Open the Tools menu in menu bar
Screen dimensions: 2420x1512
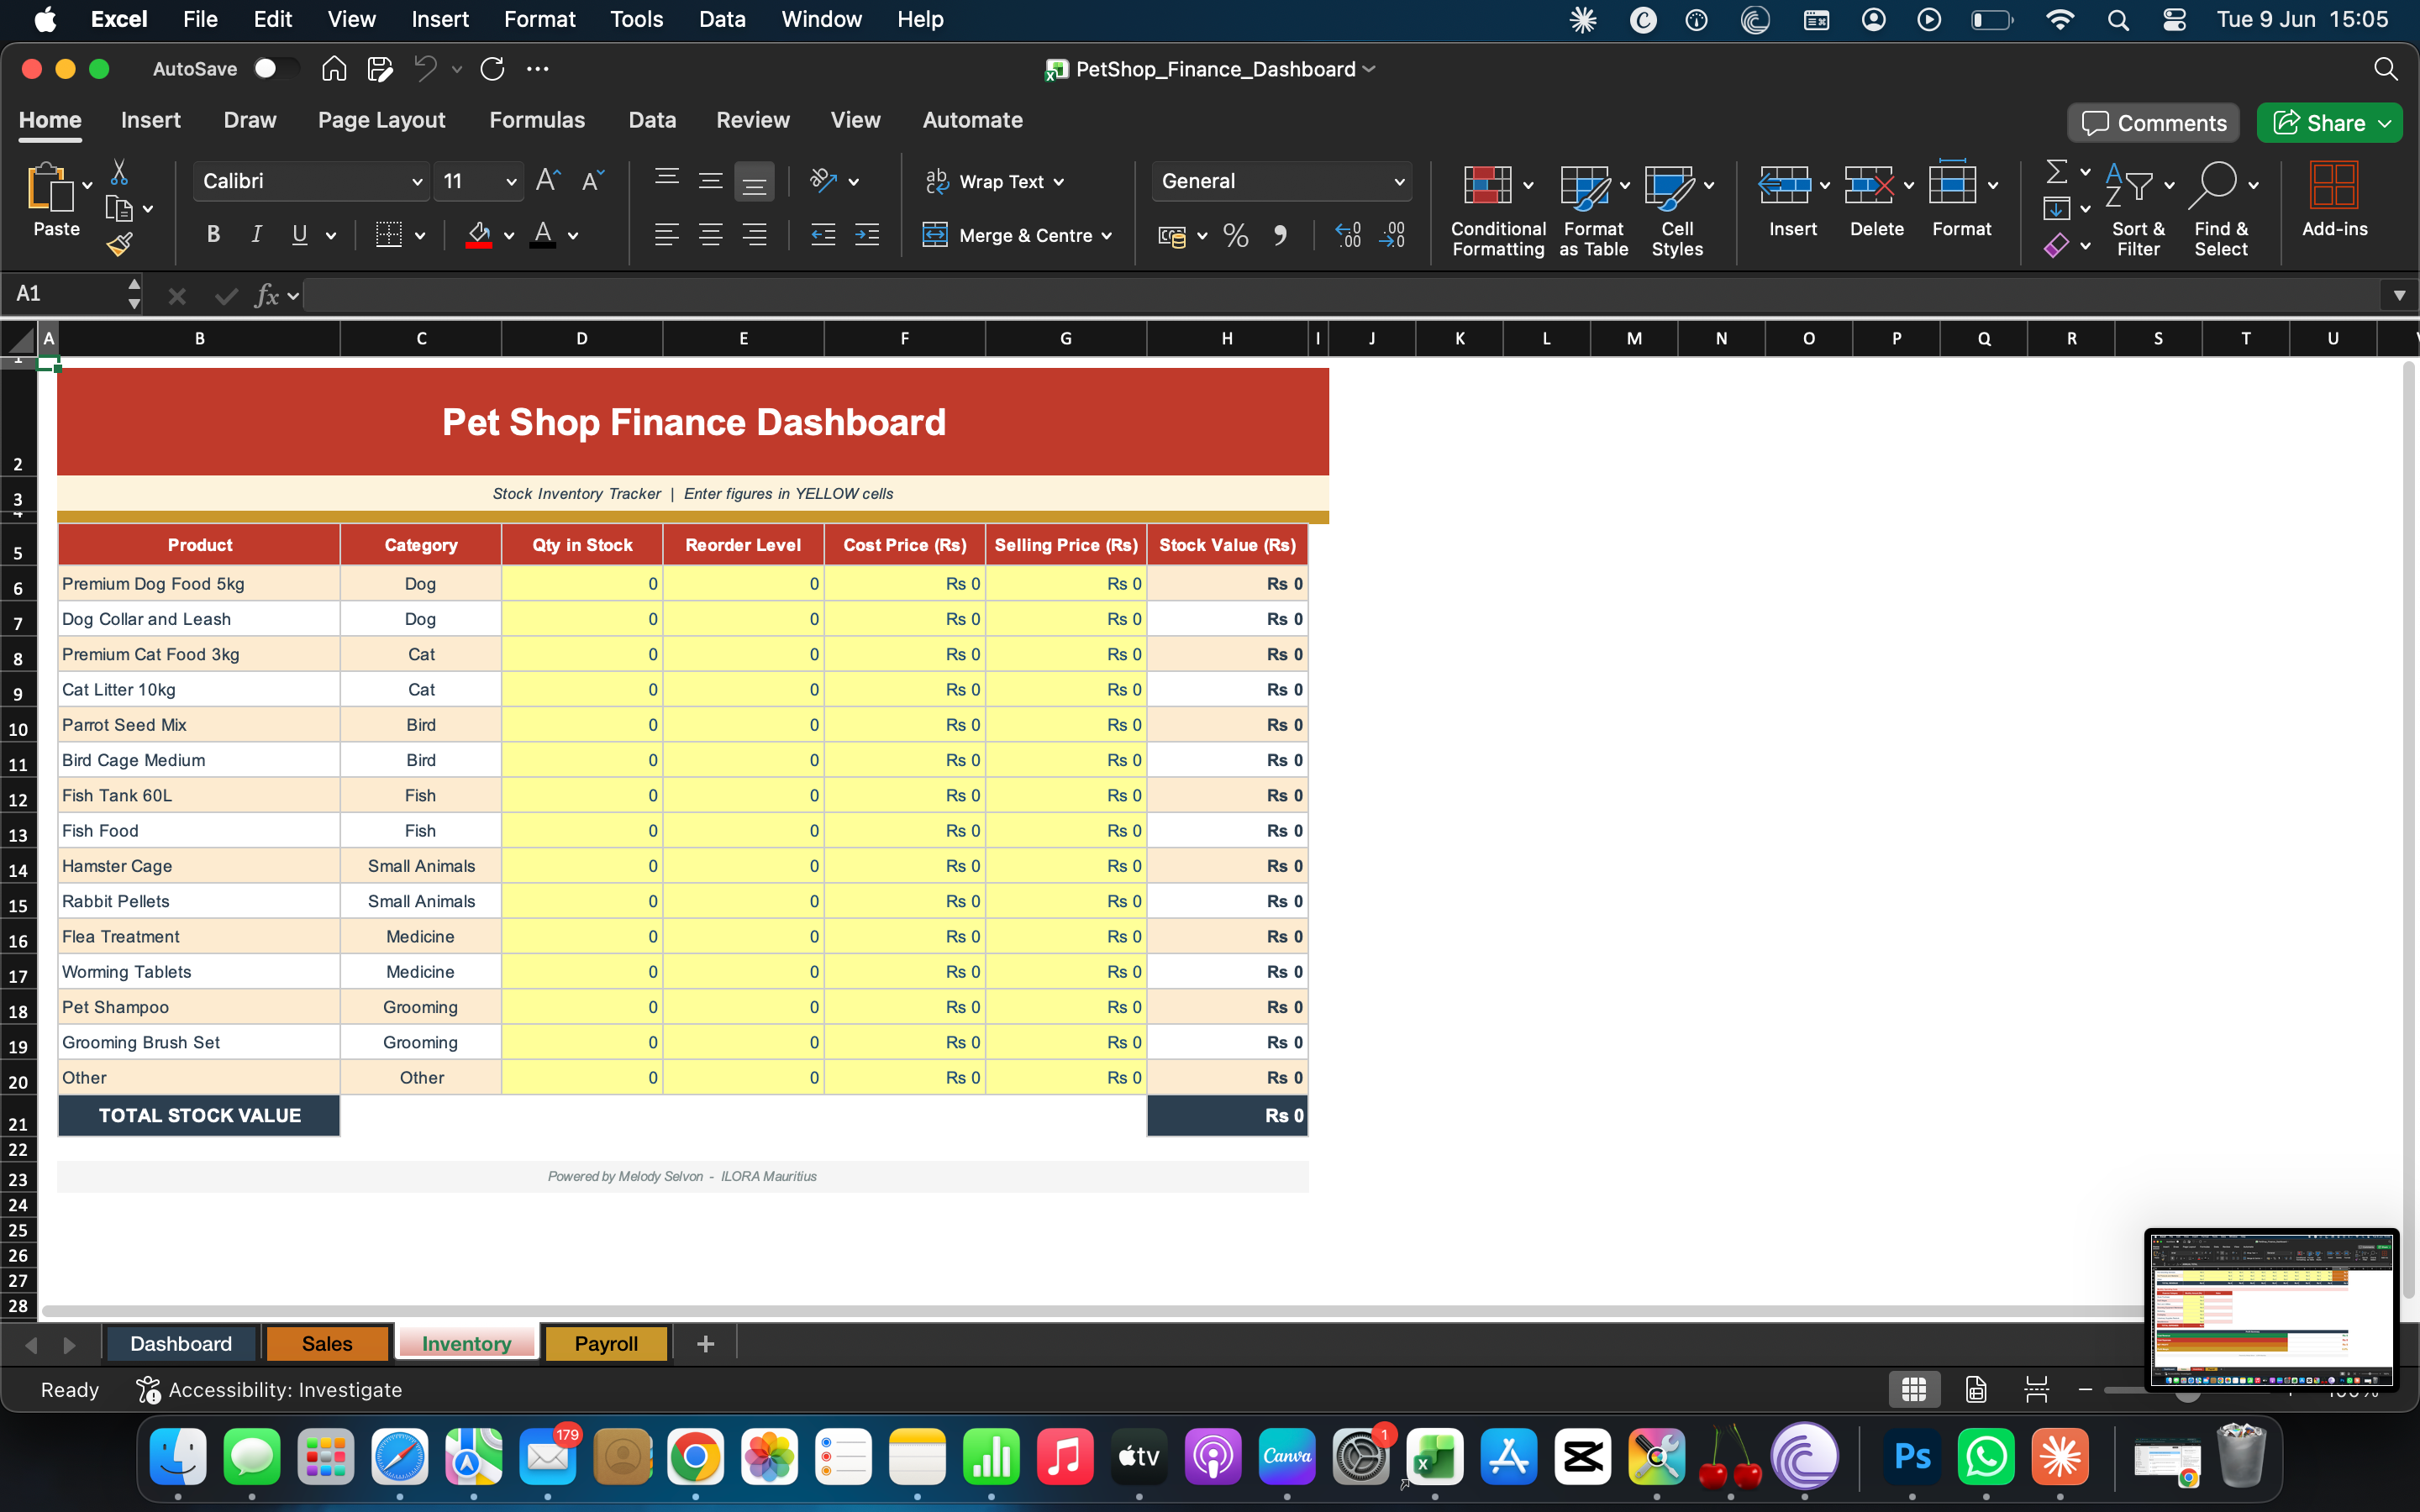[x=636, y=20]
